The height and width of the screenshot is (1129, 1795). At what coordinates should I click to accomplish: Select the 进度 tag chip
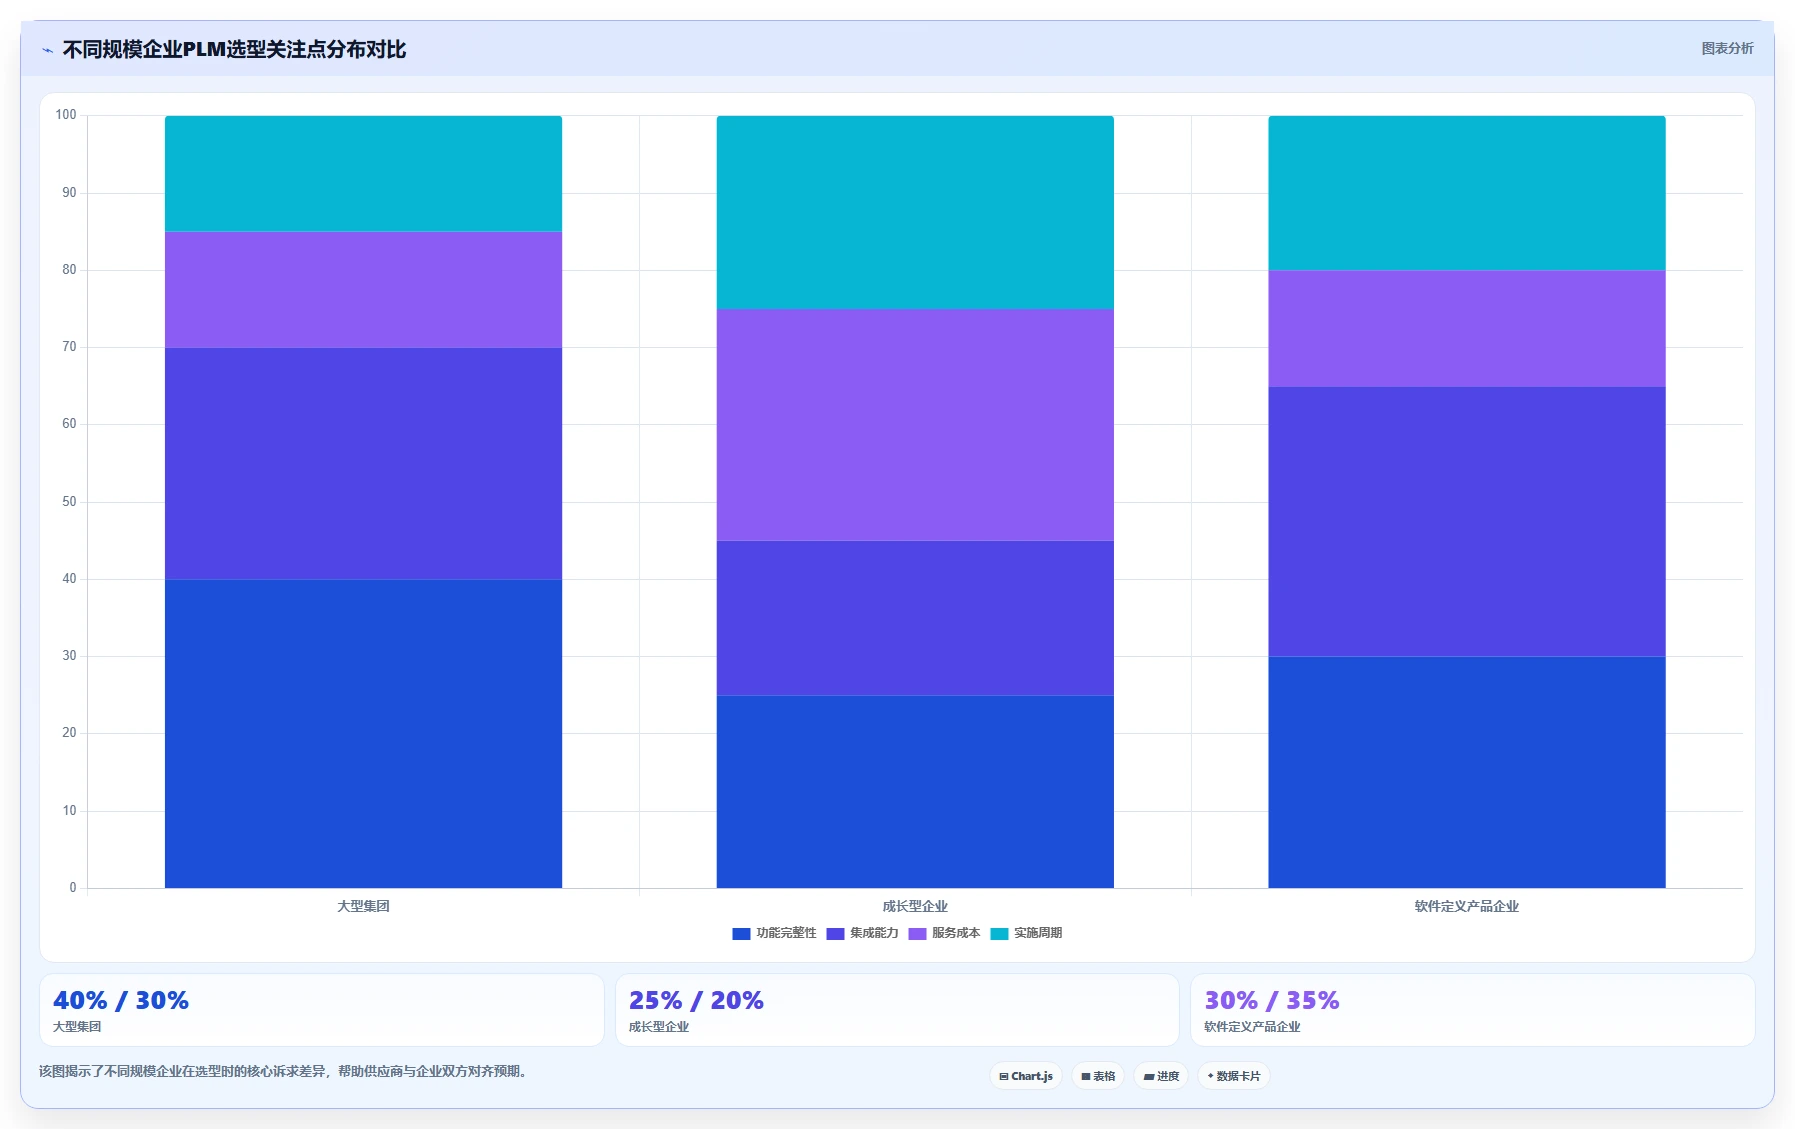pyautogui.click(x=1161, y=1076)
